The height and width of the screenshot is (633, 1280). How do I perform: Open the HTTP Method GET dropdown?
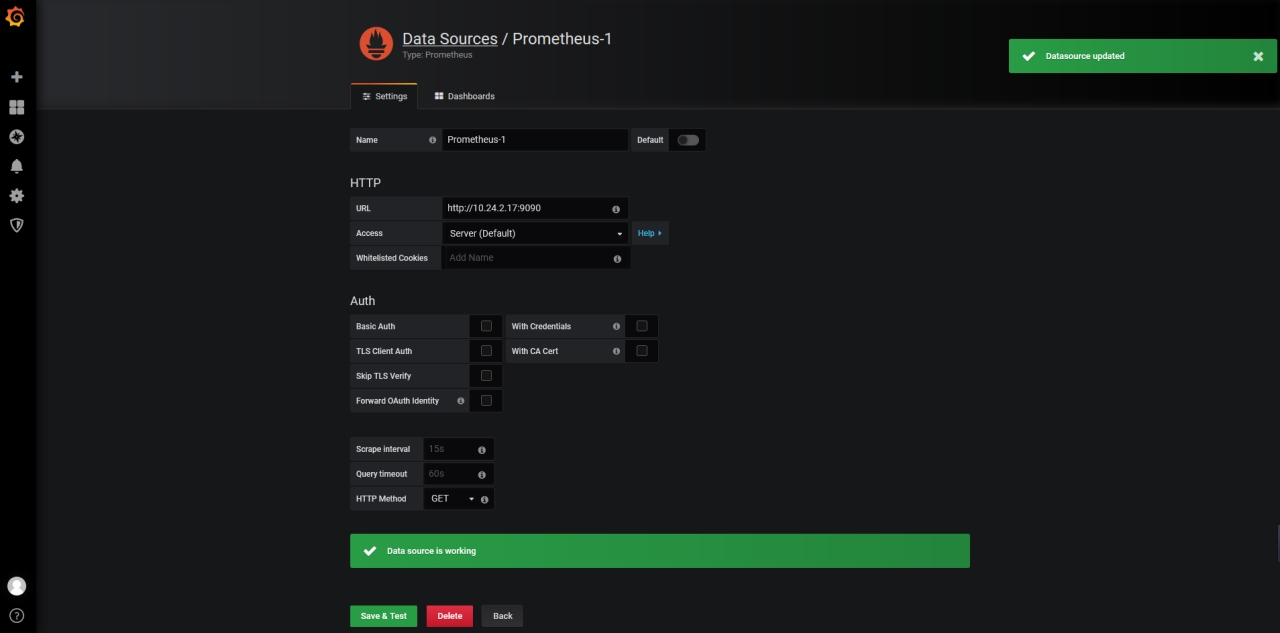pyautogui.click(x=452, y=499)
